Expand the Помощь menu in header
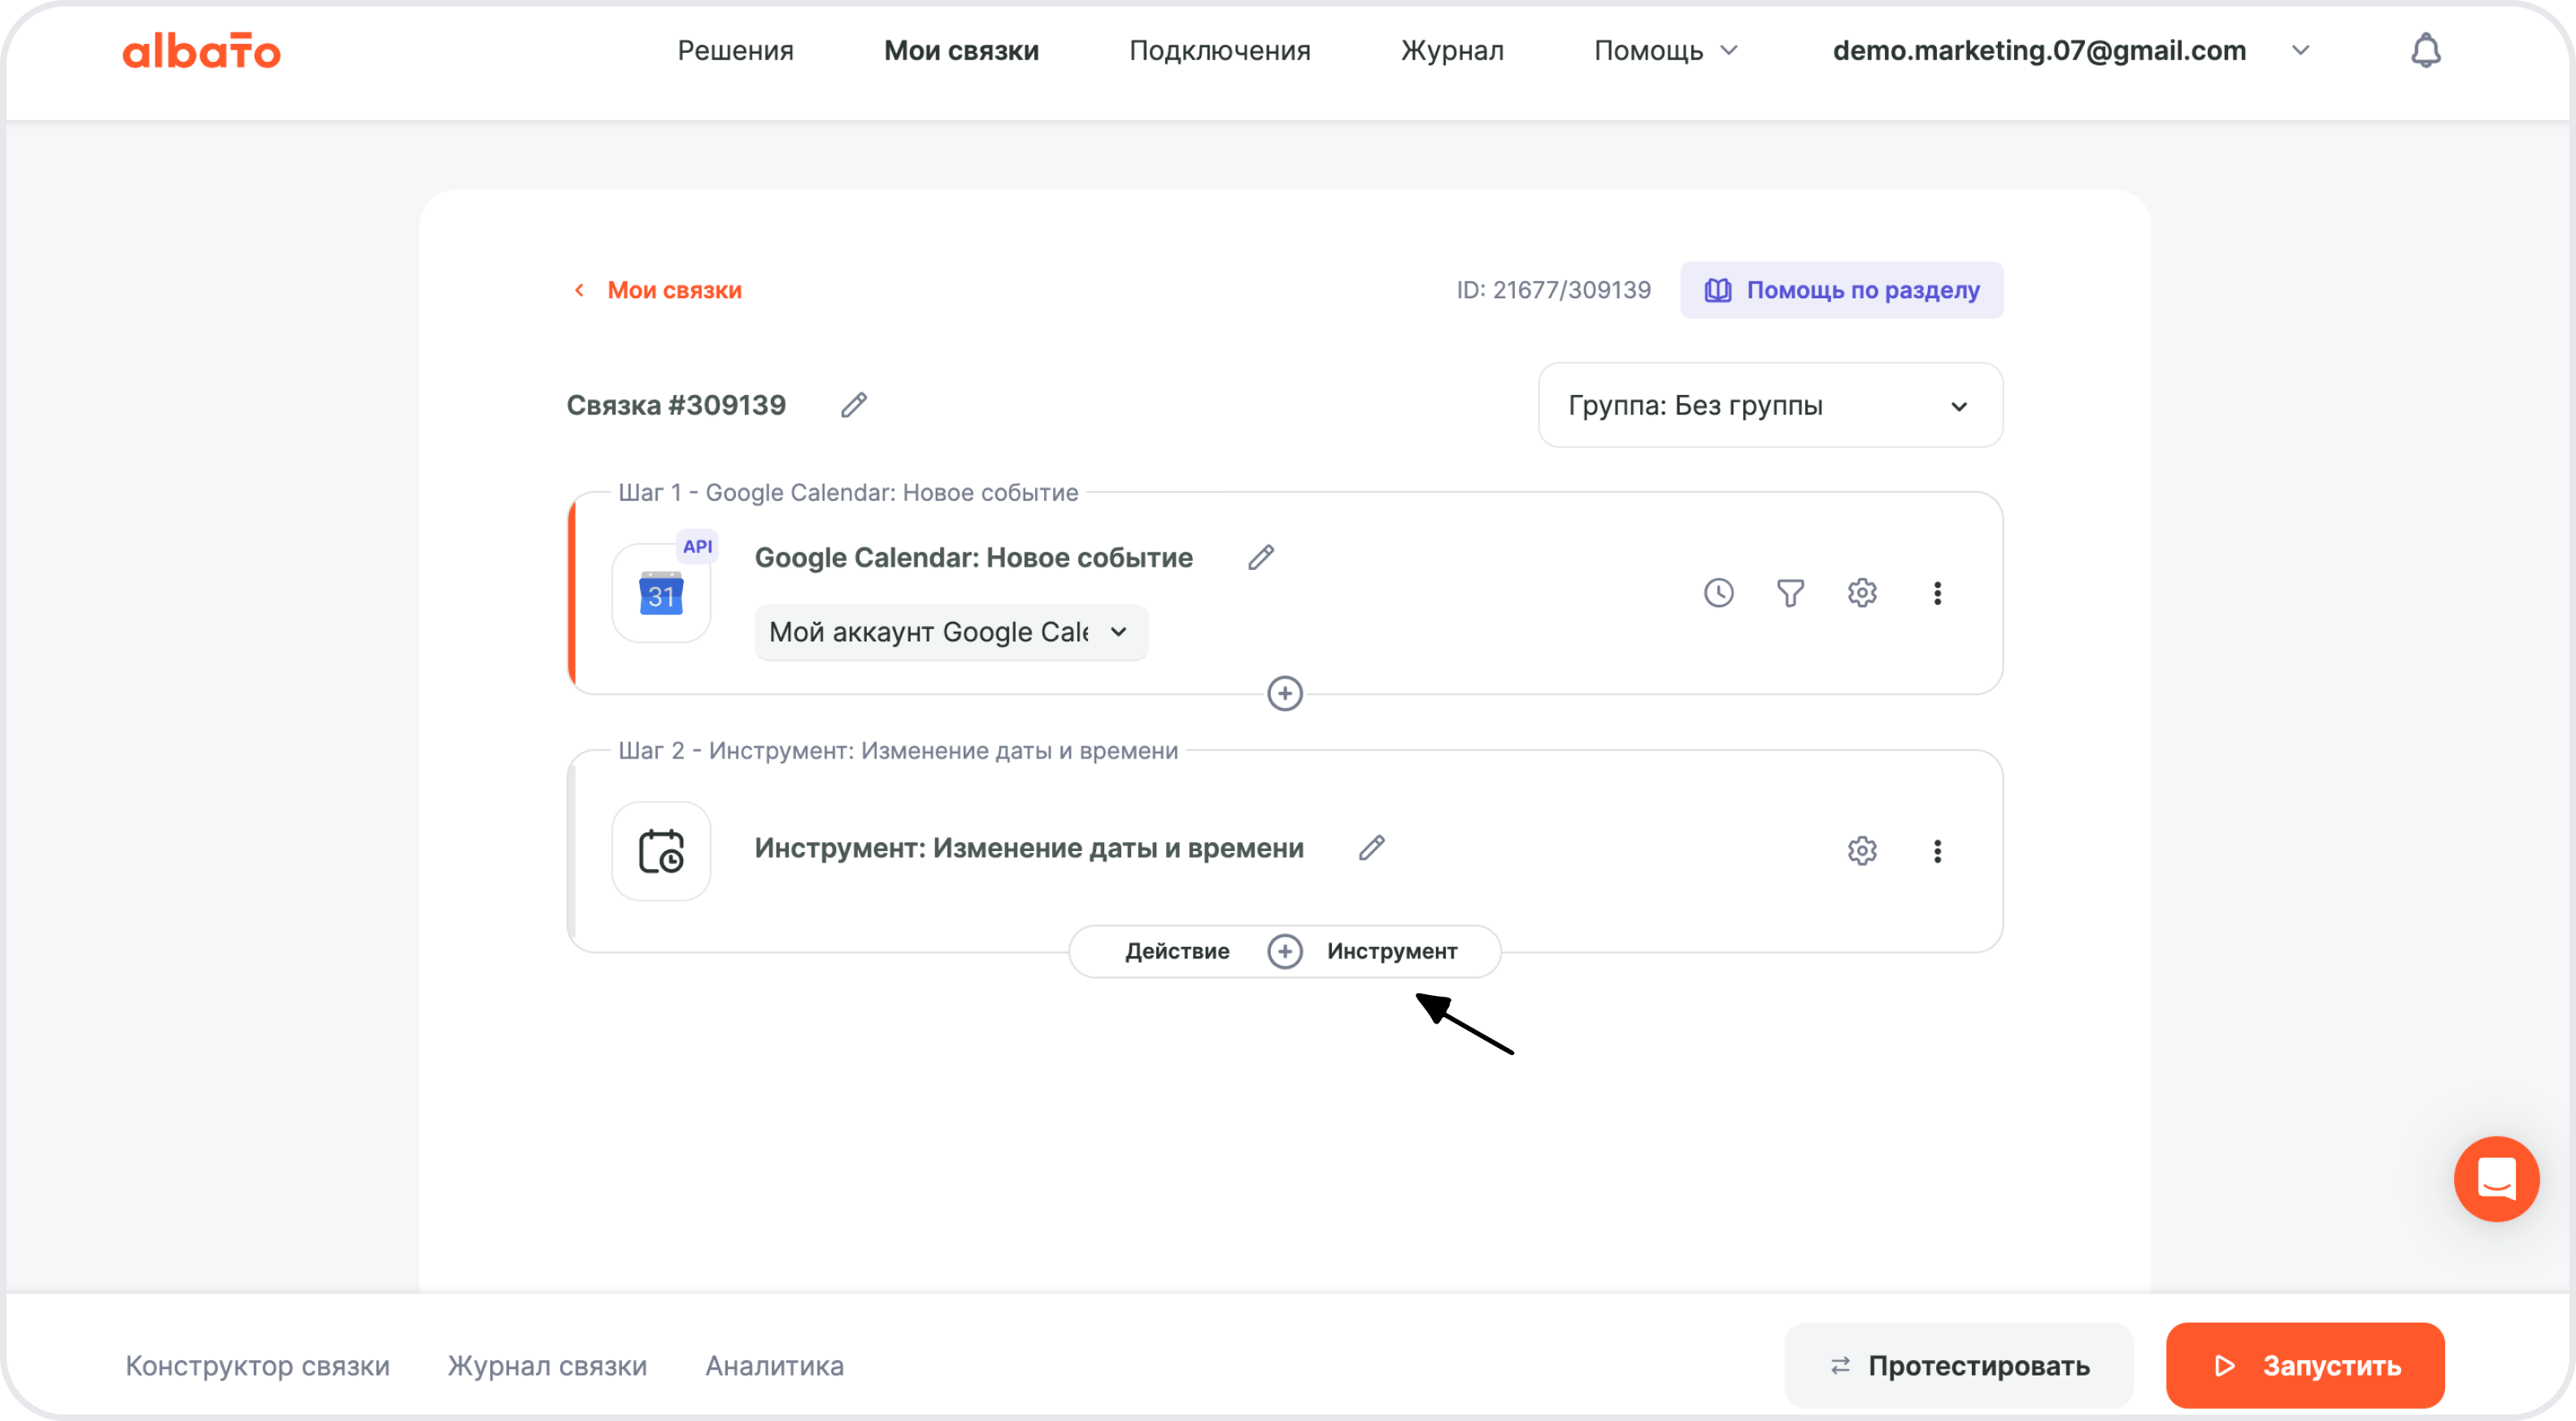The height and width of the screenshot is (1421, 2576). [1665, 50]
